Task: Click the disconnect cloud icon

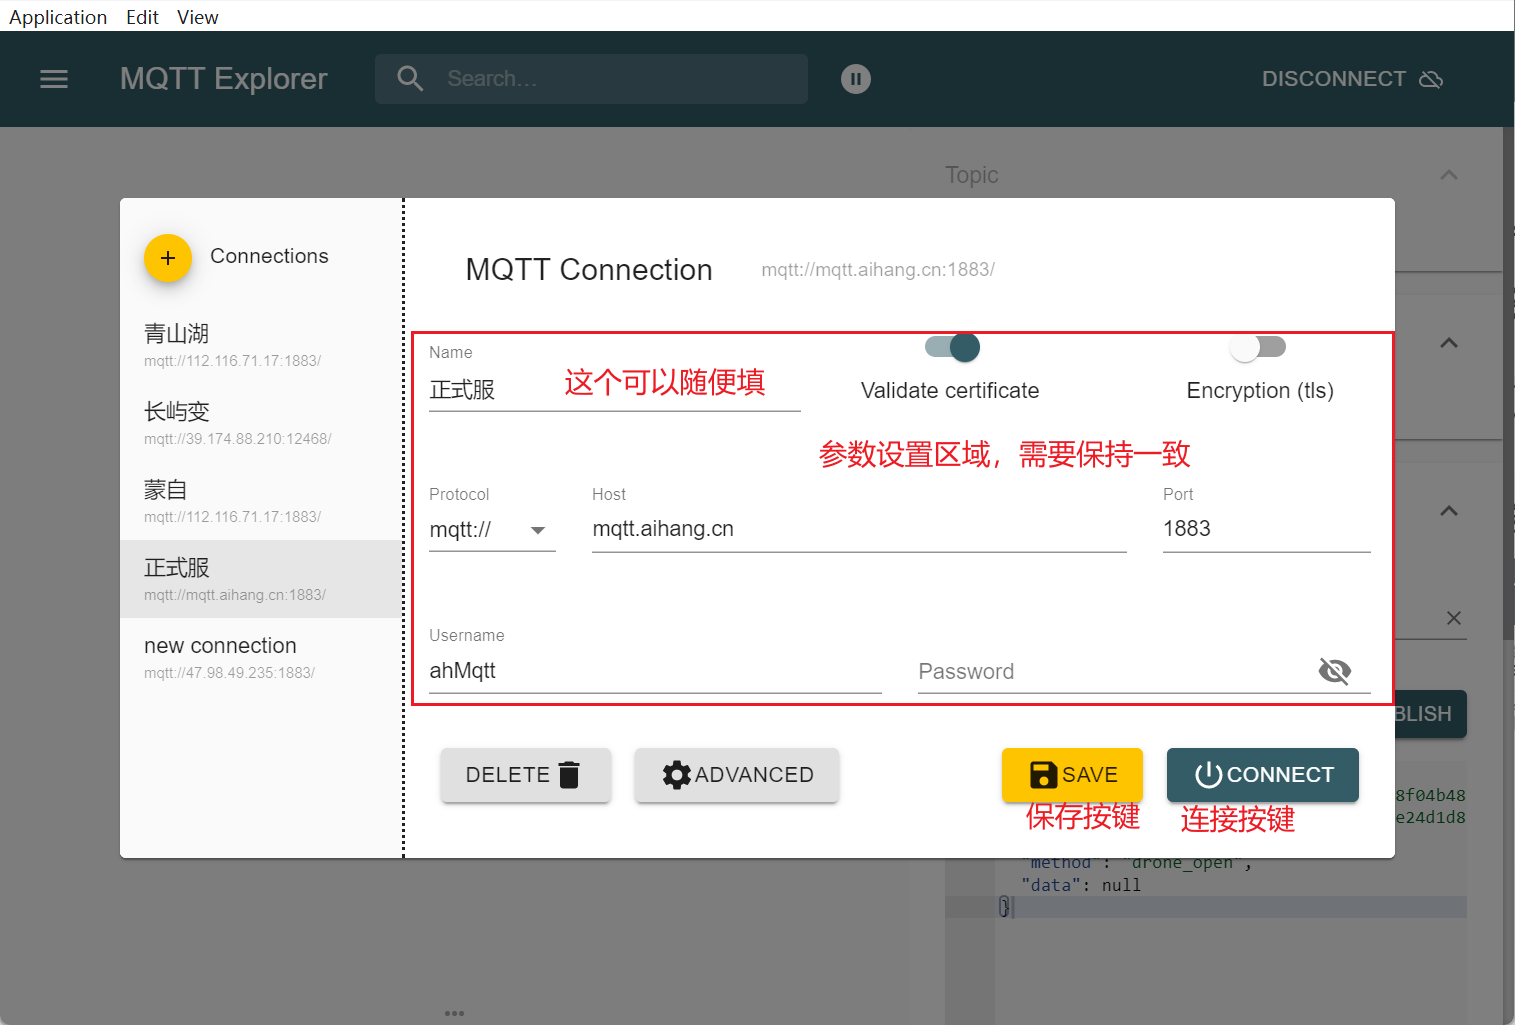Action: pos(1431,79)
